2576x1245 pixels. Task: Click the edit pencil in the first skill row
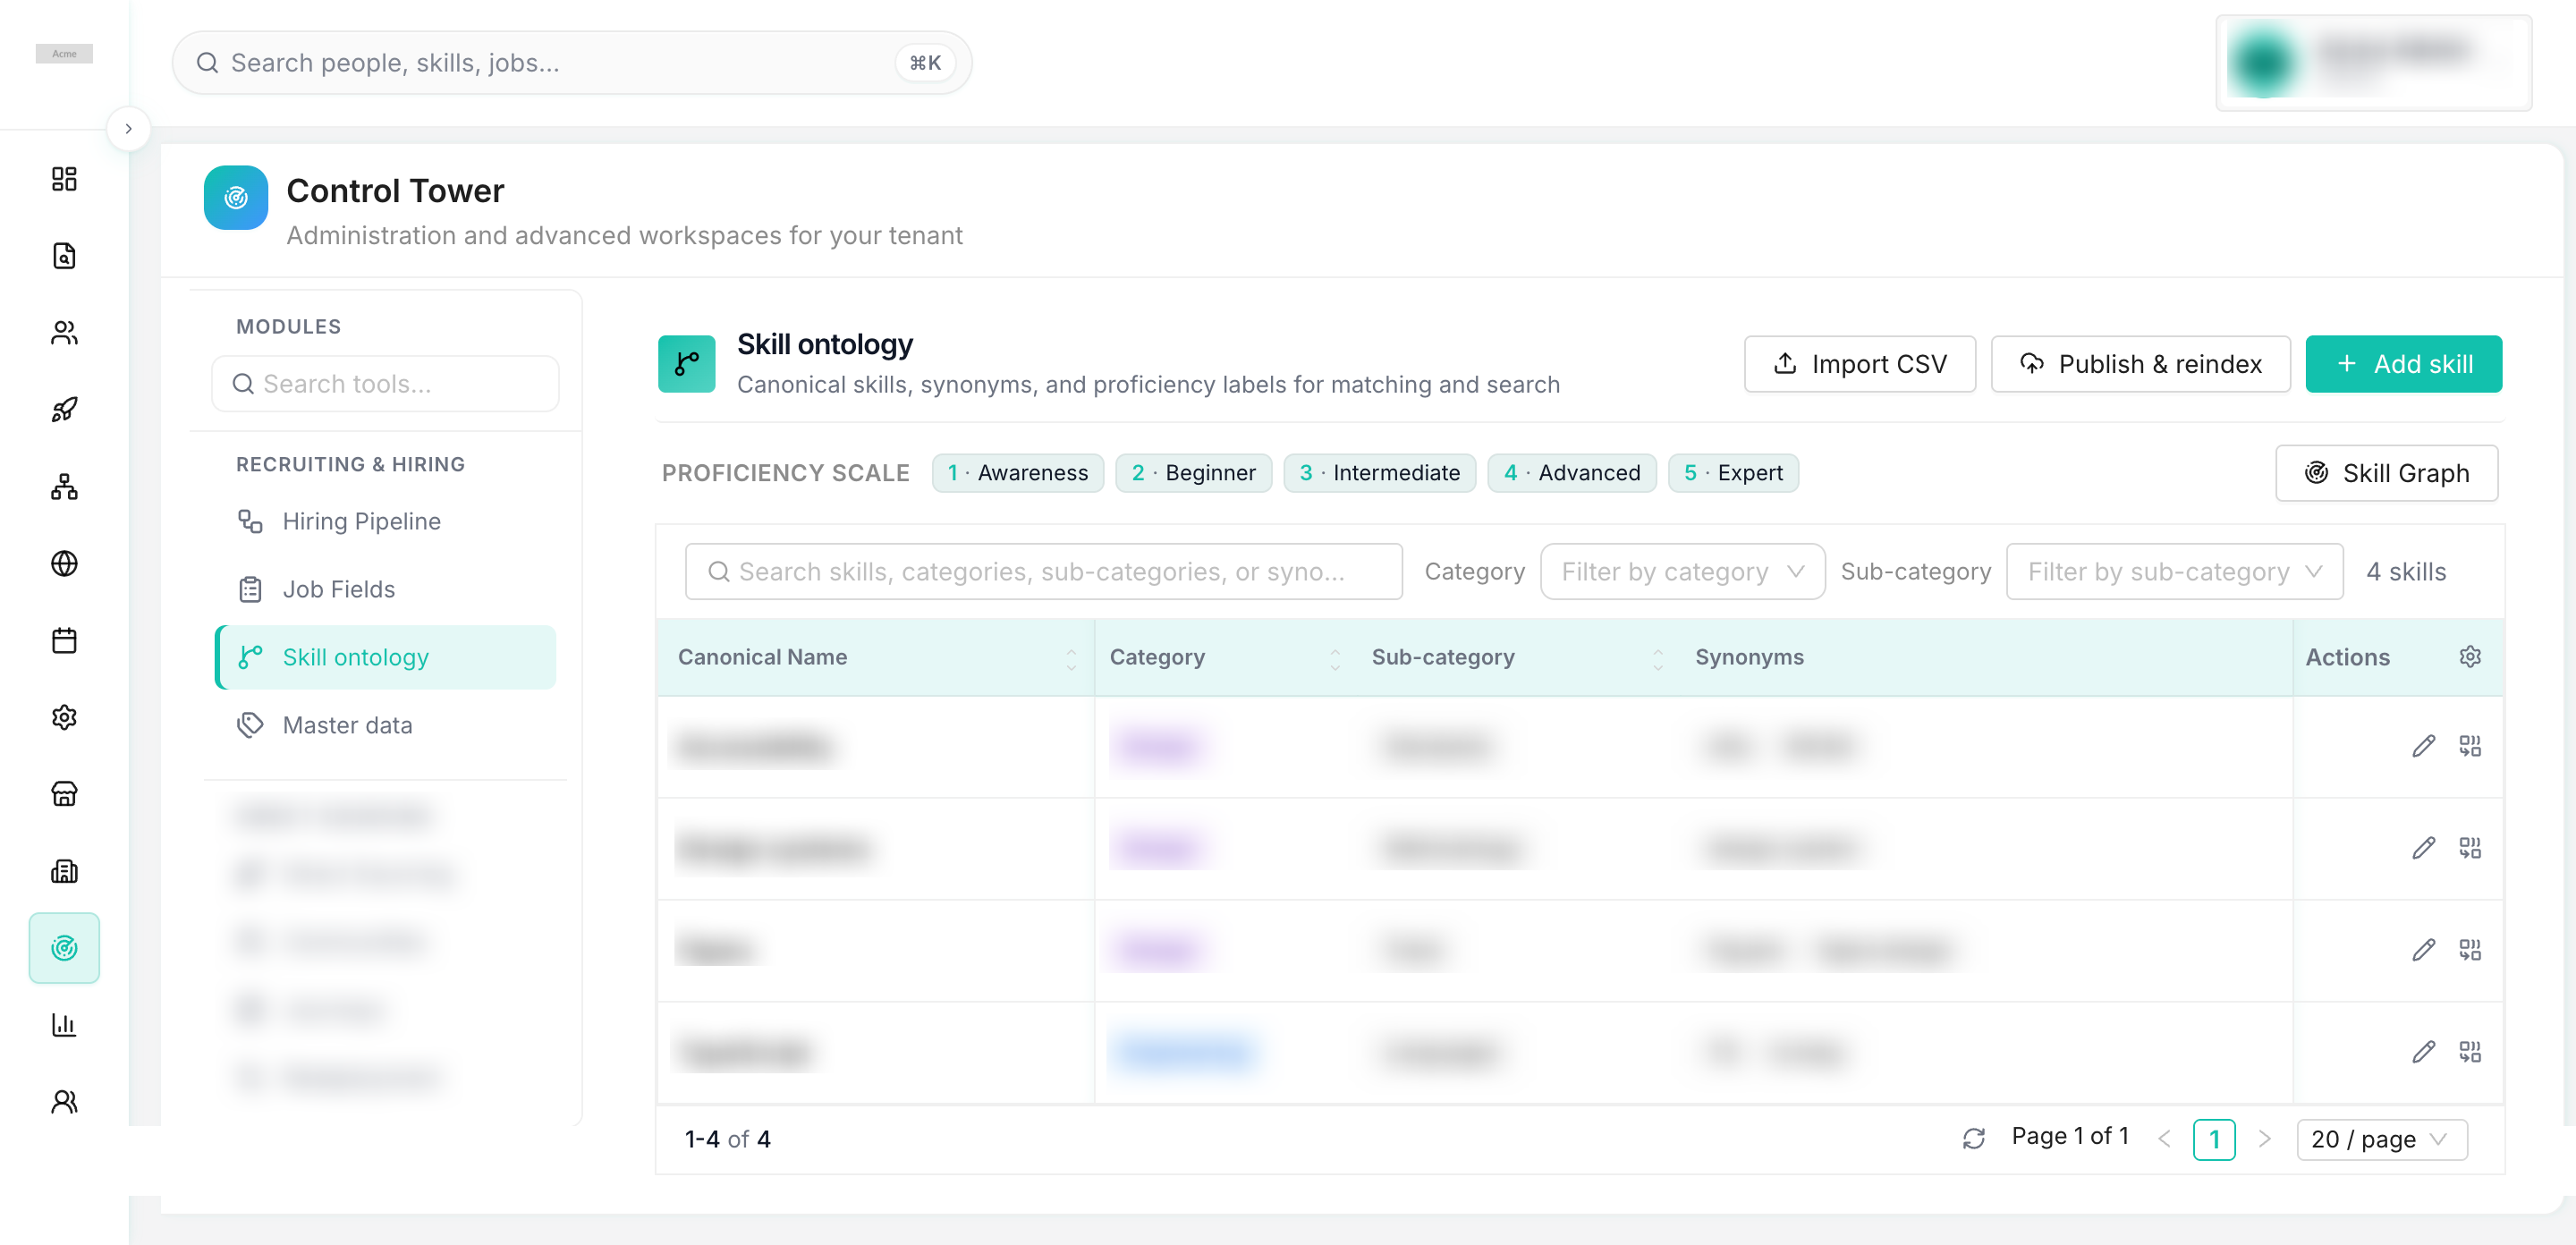click(2423, 746)
